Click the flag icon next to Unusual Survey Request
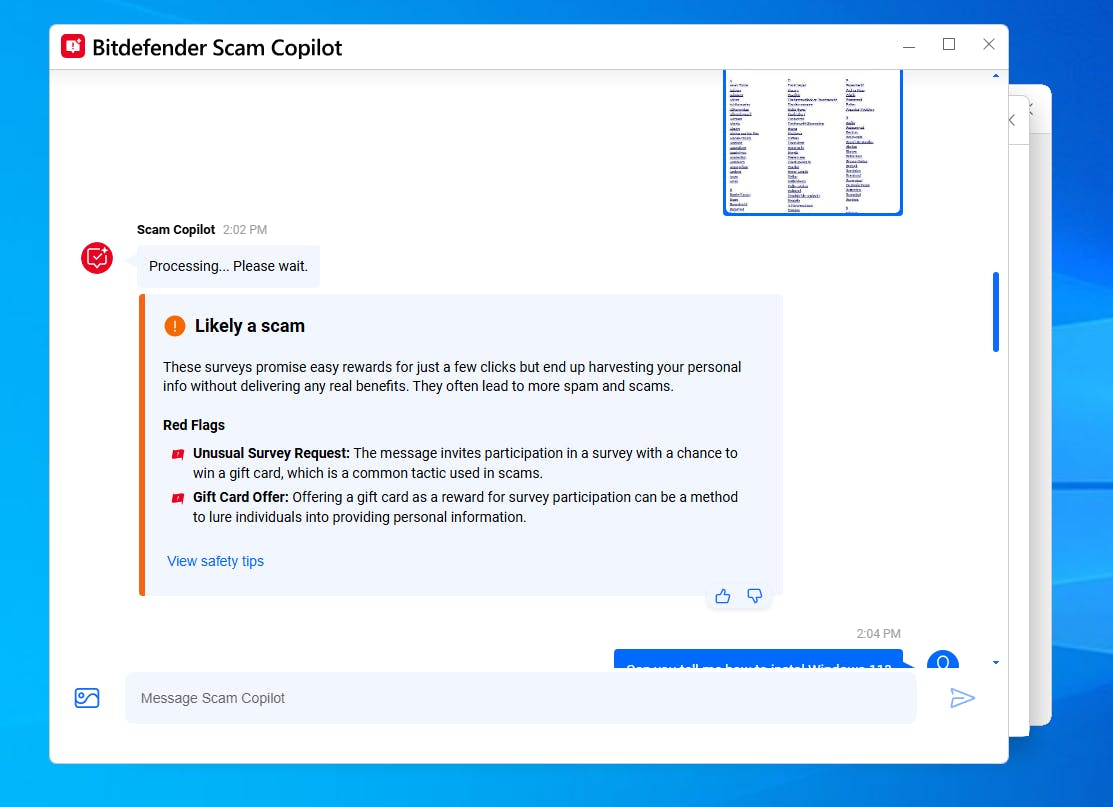1113x807 pixels. point(178,454)
